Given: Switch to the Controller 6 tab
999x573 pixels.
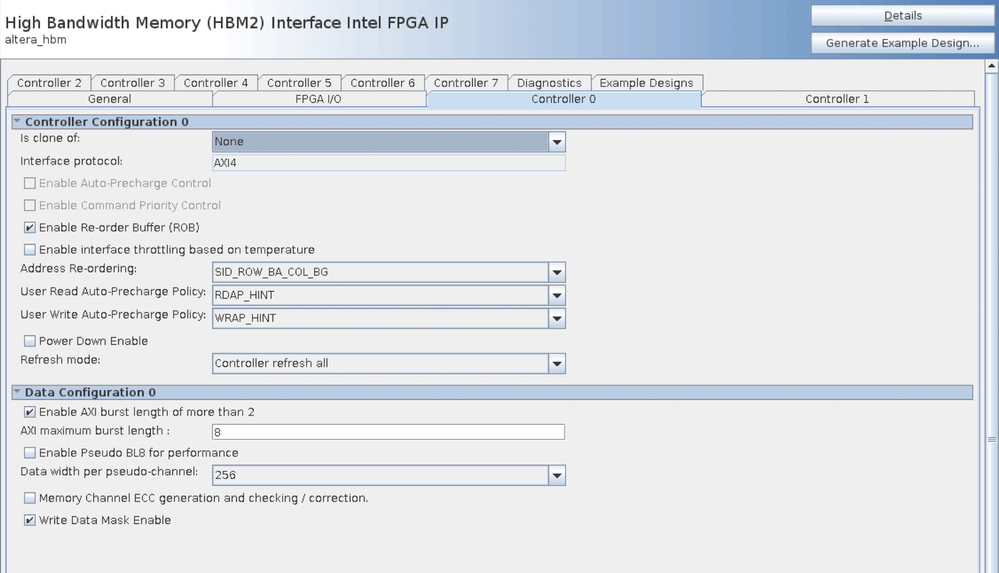Looking at the screenshot, I should (x=382, y=83).
